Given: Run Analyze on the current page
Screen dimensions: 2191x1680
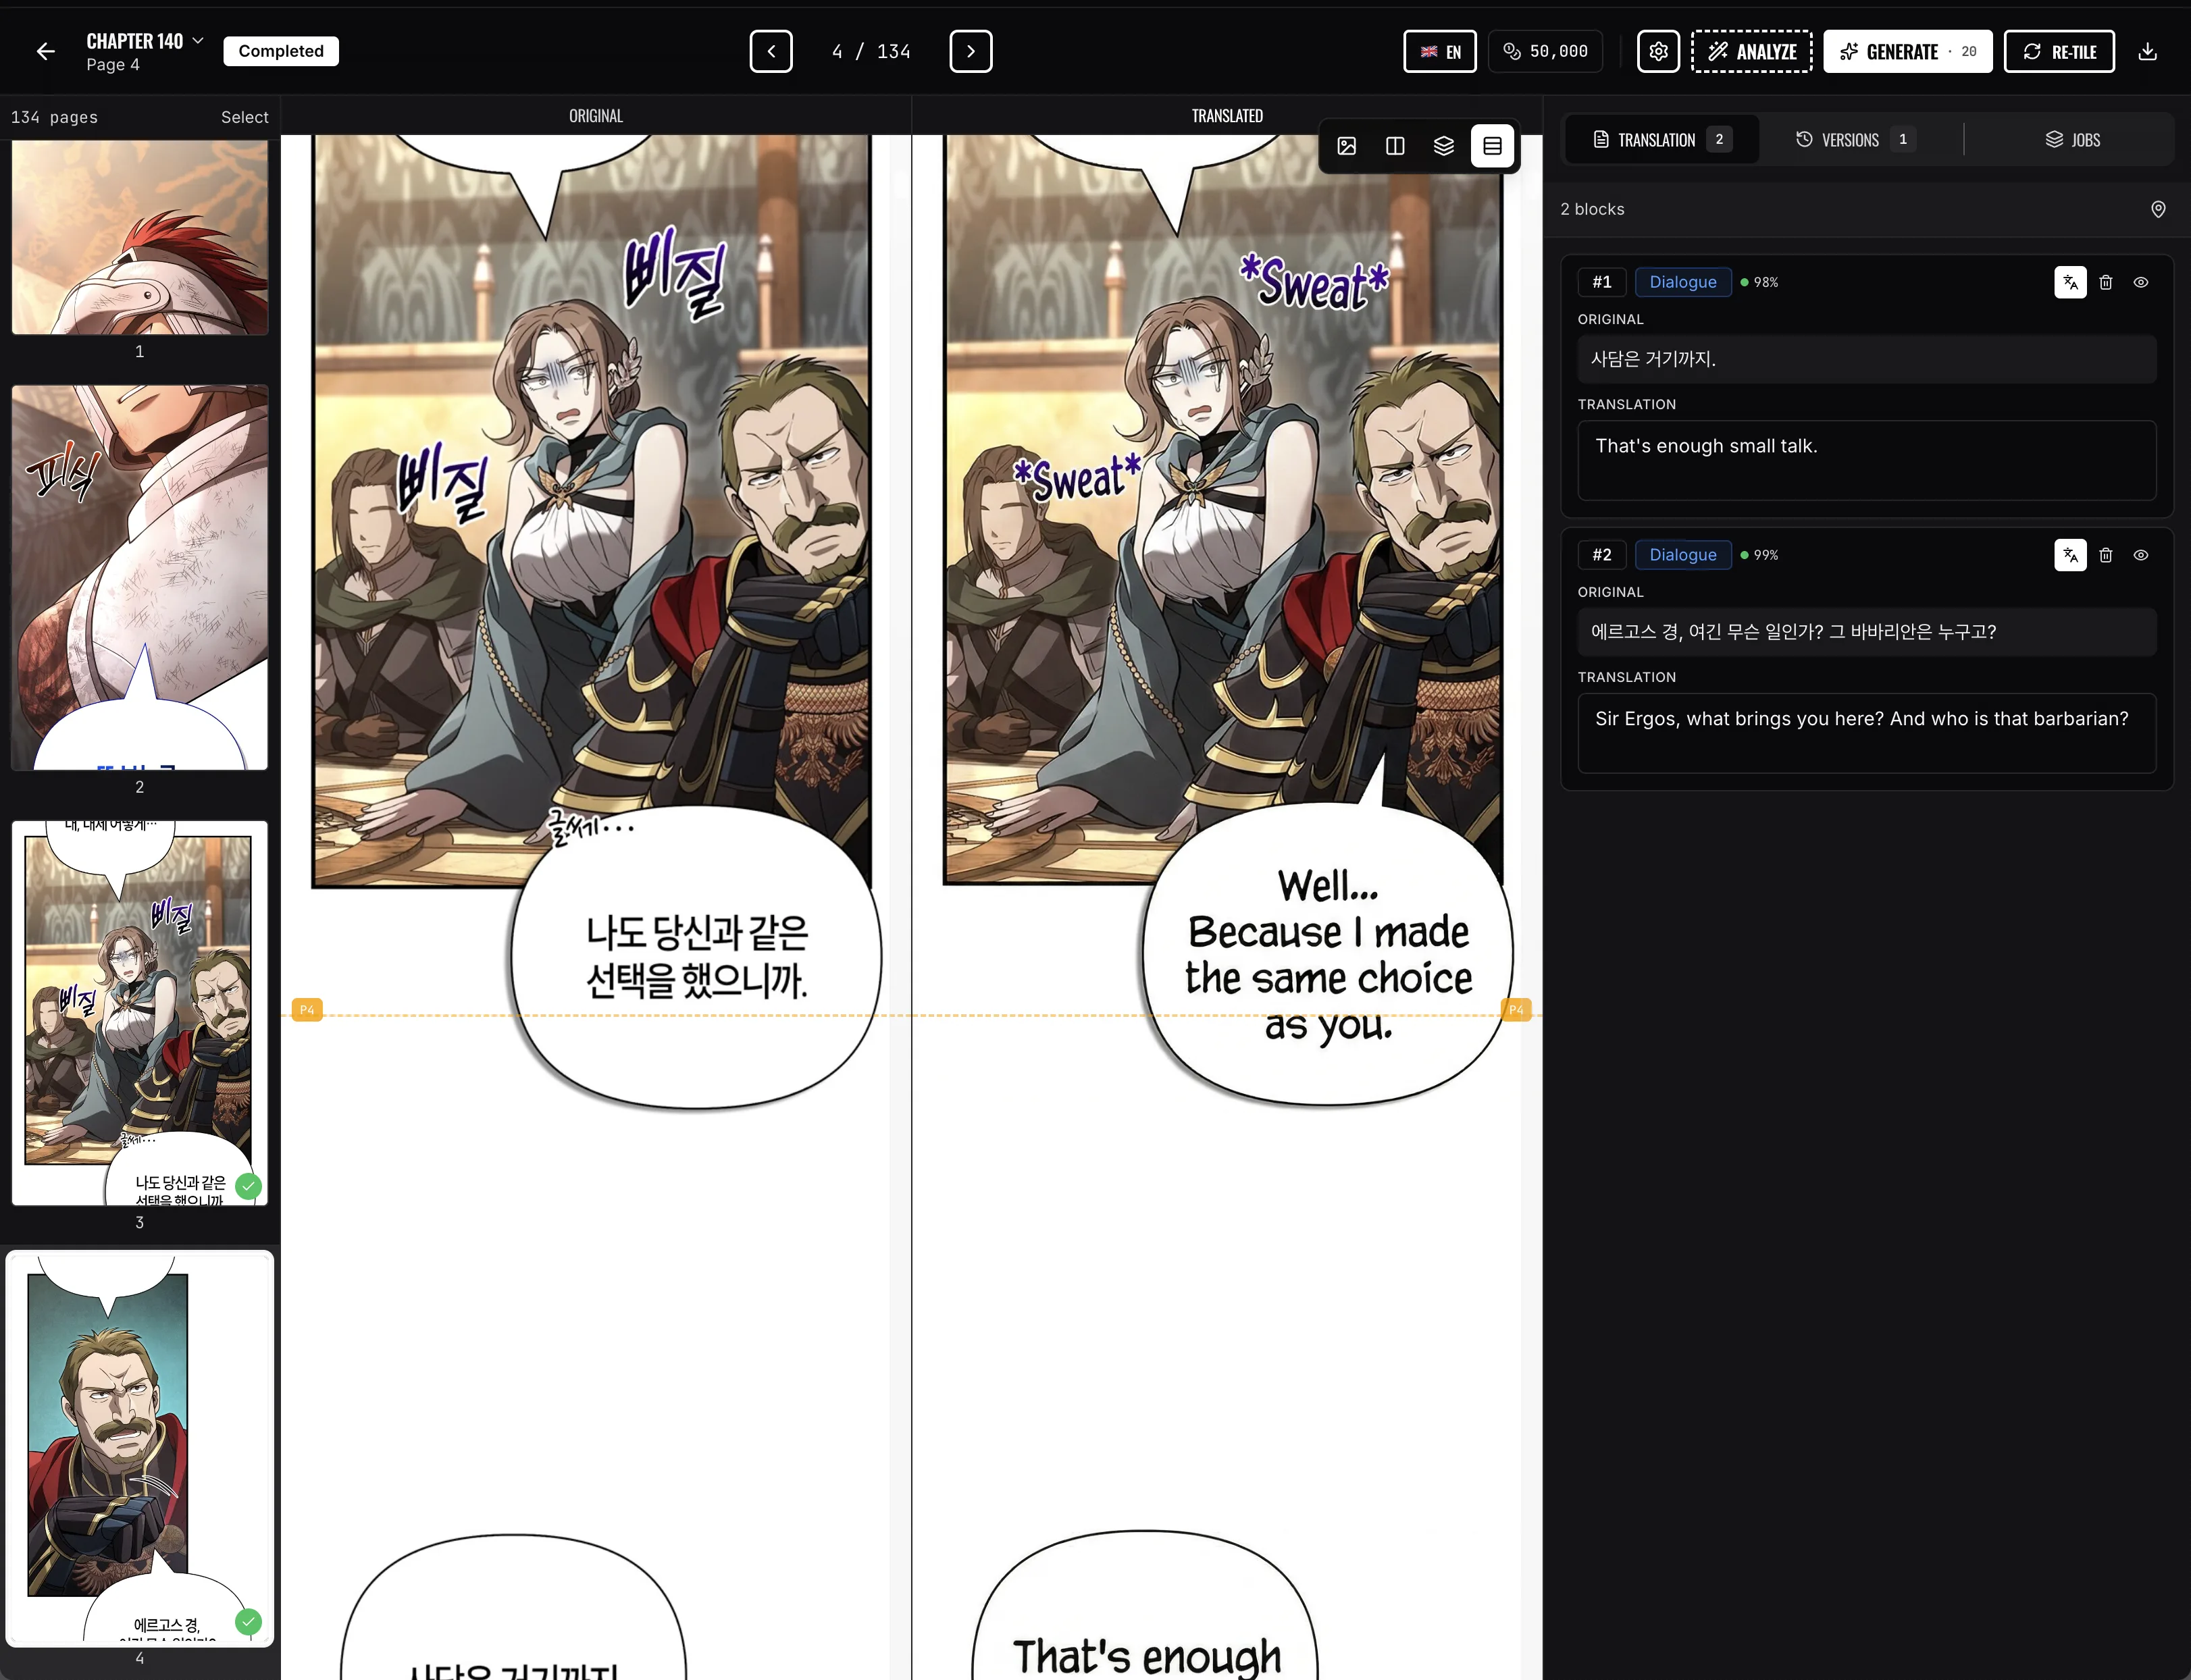Looking at the screenshot, I should point(1751,51).
